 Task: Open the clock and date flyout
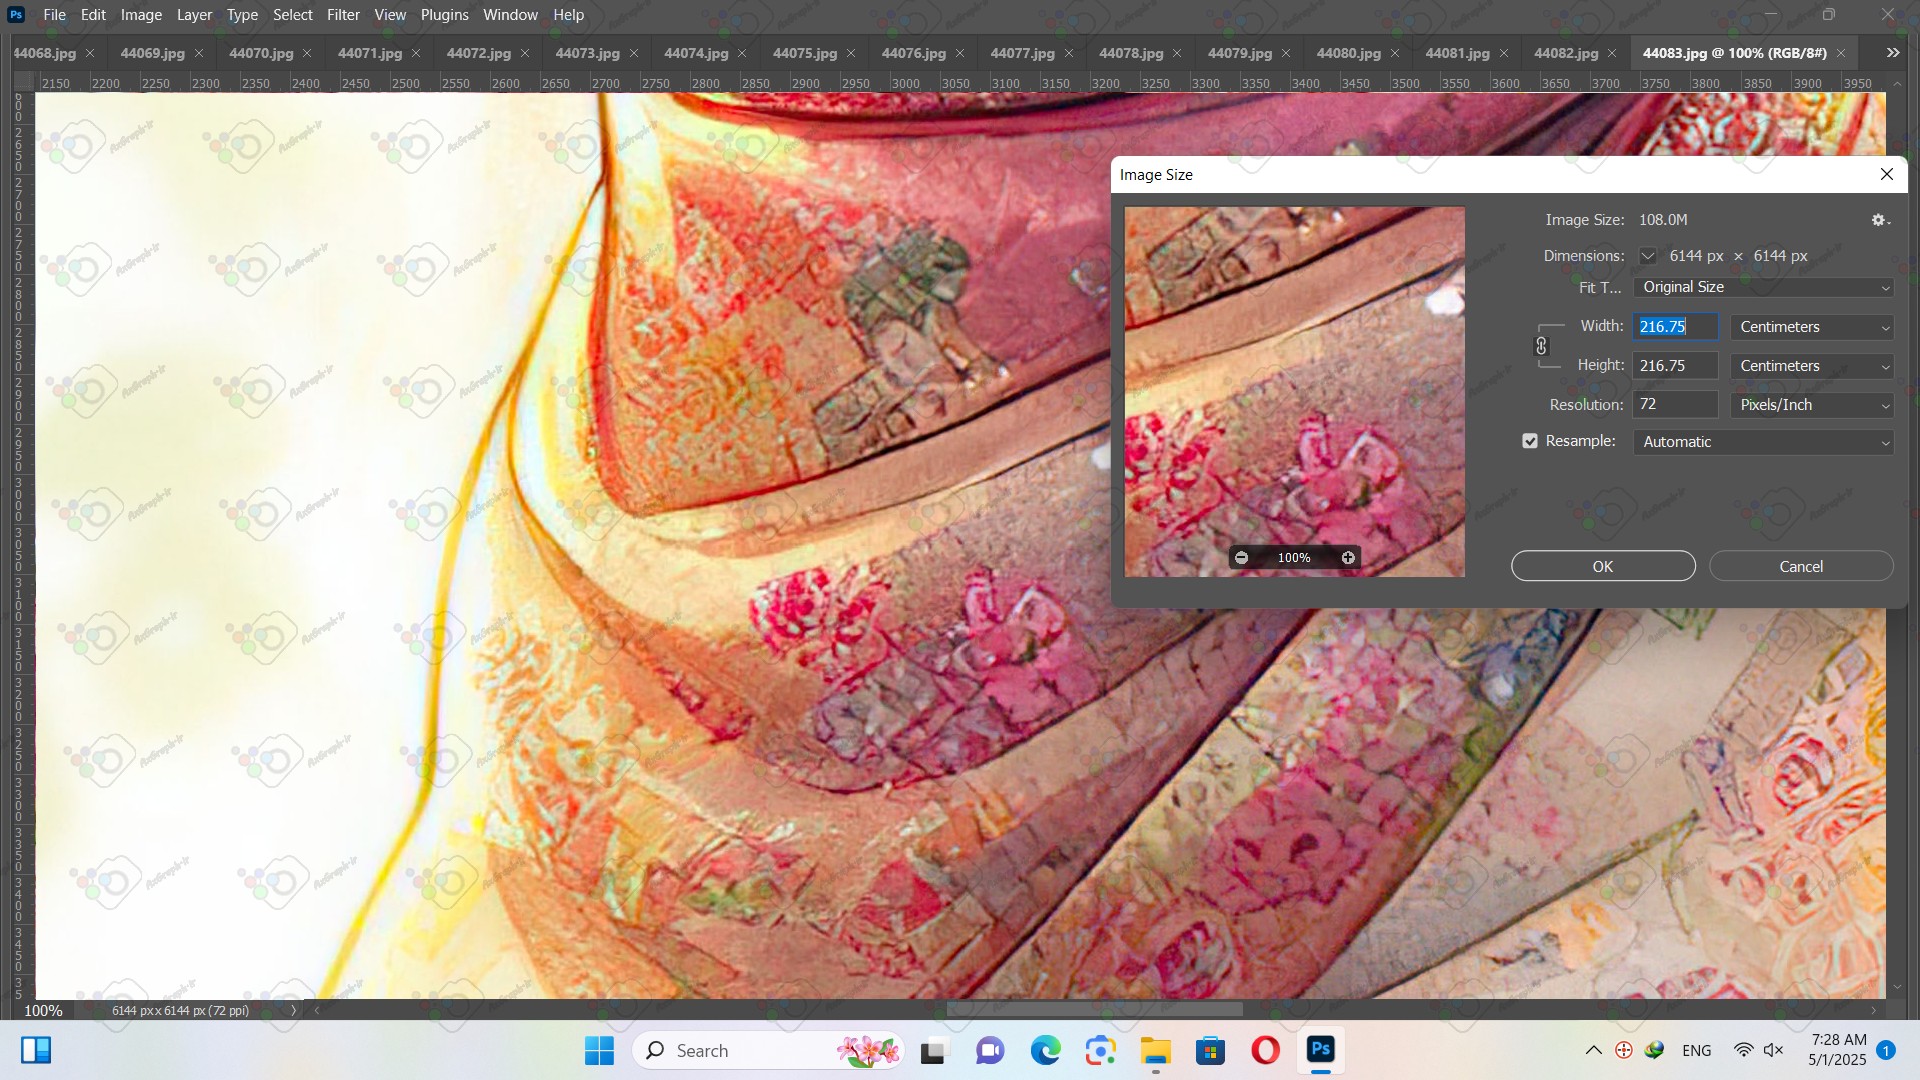(x=1838, y=1050)
